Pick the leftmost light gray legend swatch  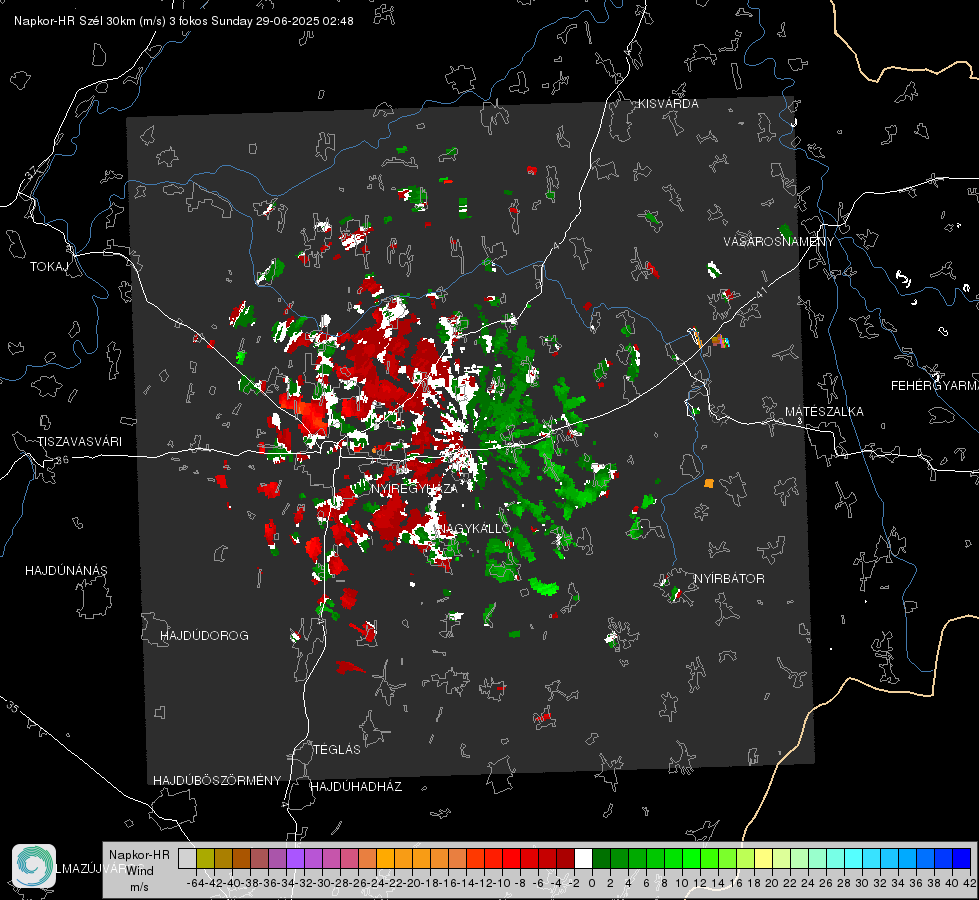187,859
